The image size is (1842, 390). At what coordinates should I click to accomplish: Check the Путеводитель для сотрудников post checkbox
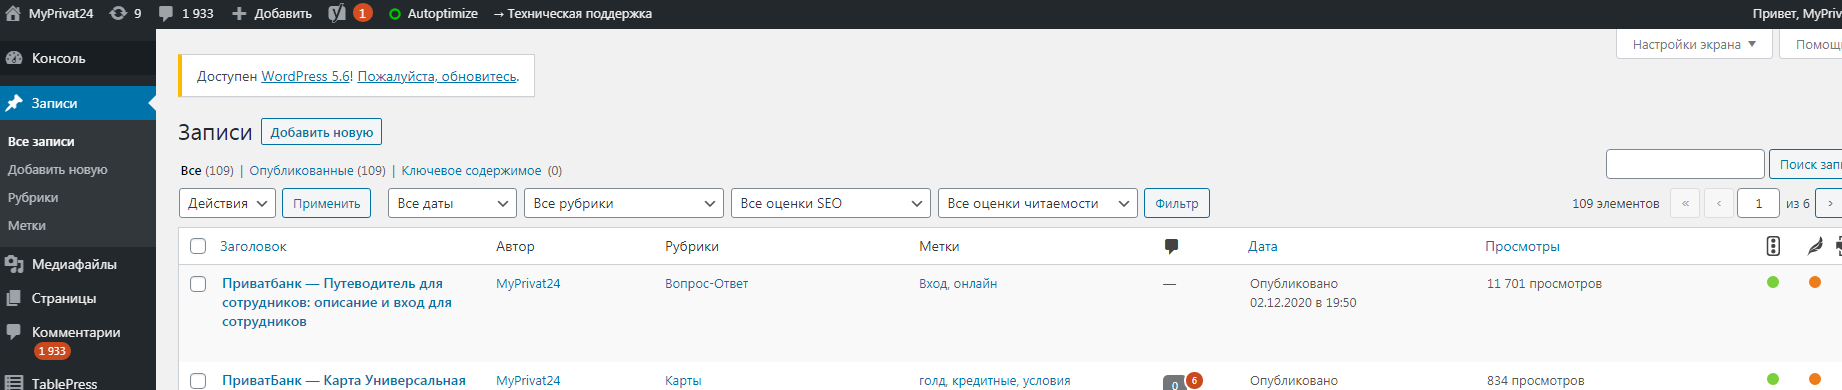pyautogui.click(x=198, y=284)
